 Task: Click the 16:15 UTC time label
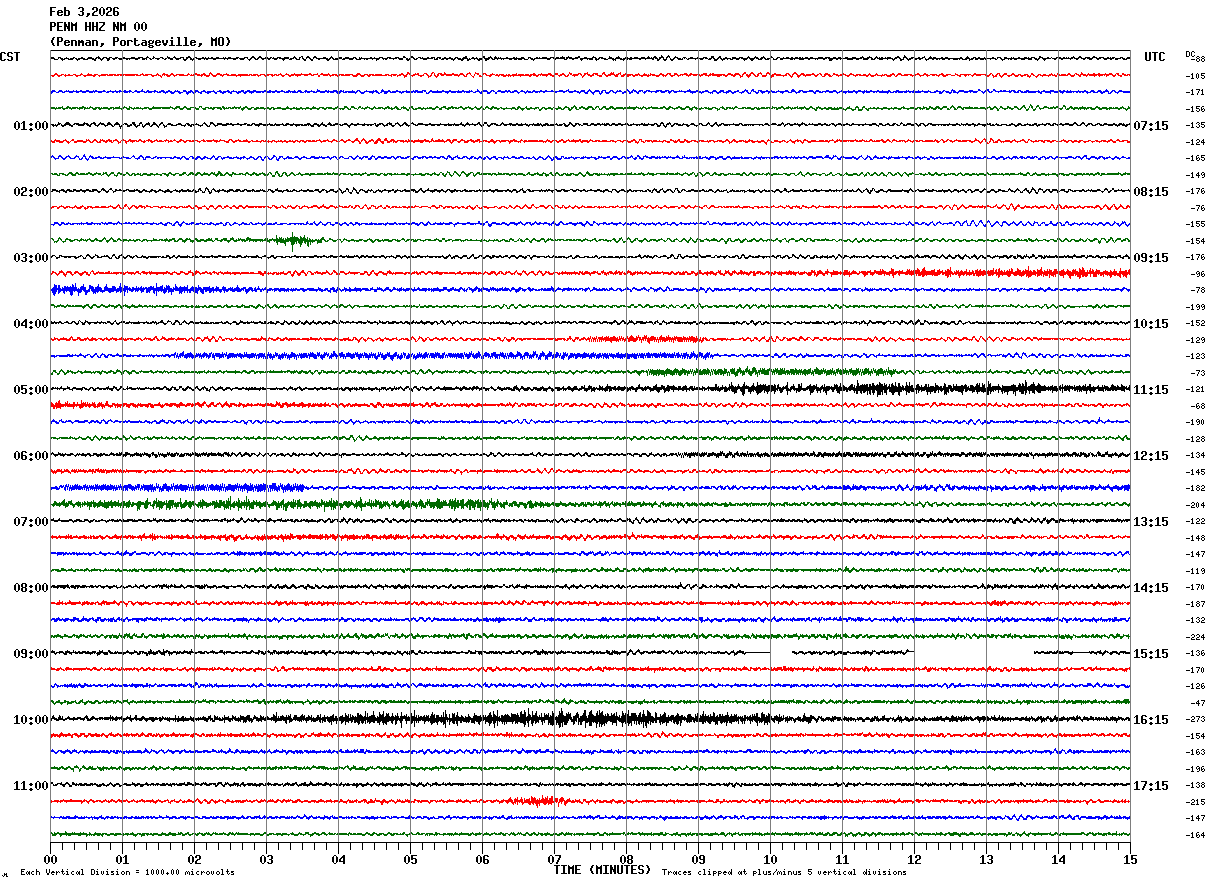click(1151, 720)
